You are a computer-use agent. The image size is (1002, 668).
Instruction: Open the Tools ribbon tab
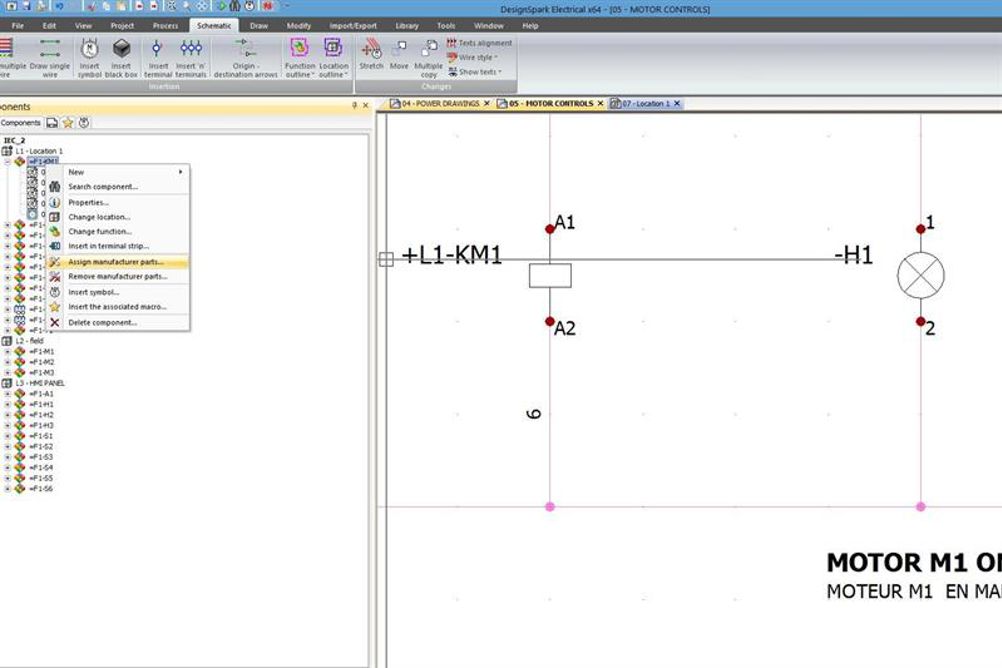point(446,26)
